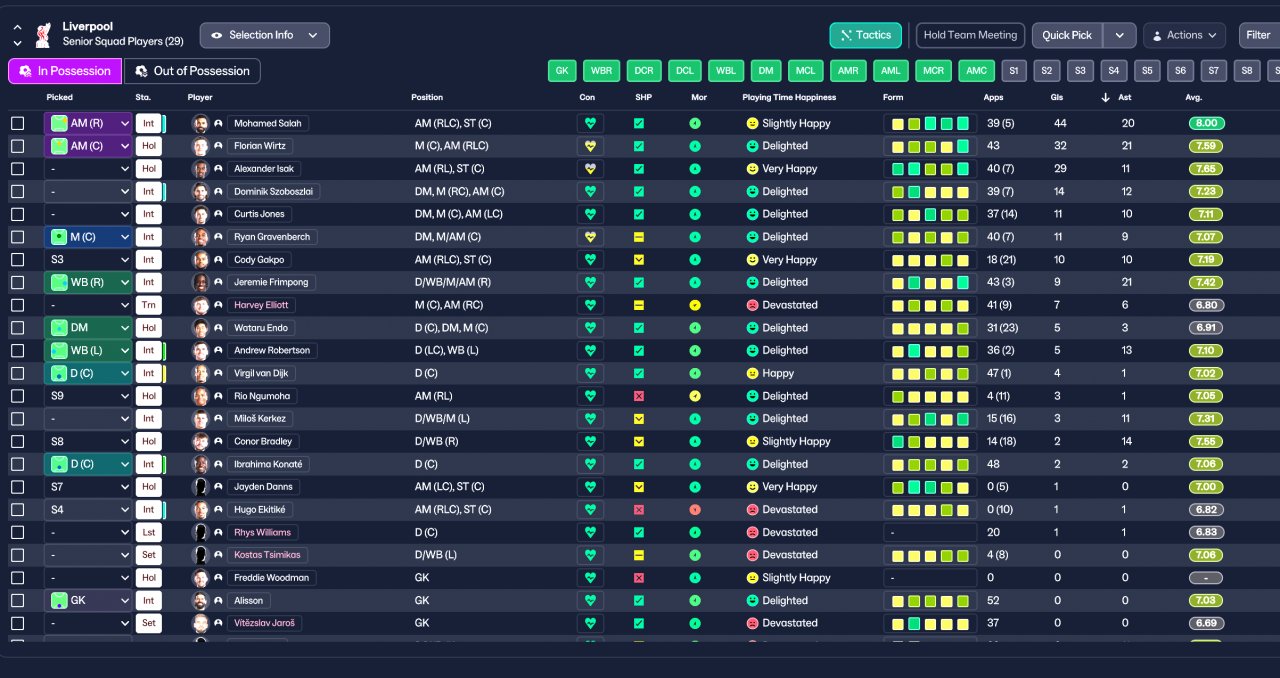Click Jayden Danns' silhouette portrait

200,487
